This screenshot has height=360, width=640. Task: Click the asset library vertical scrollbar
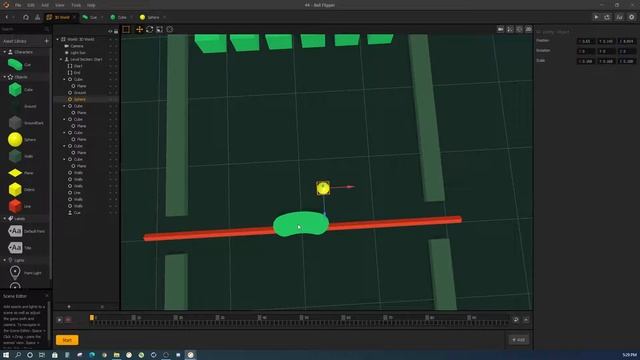tap(50, 163)
